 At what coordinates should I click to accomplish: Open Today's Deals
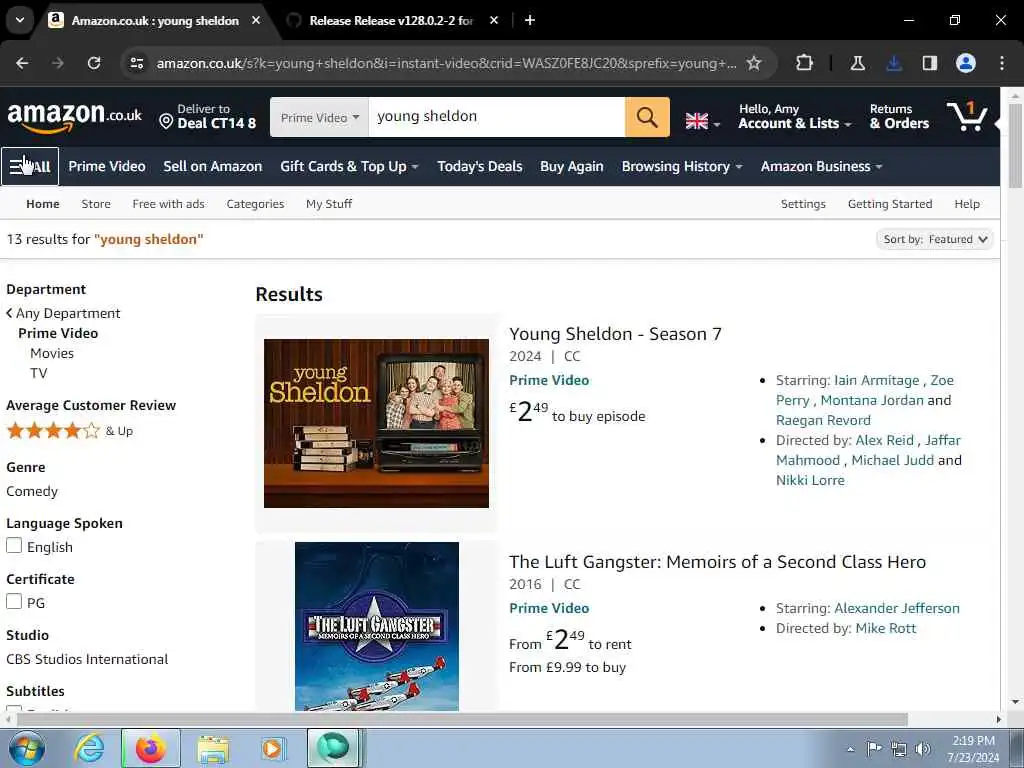tap(480, 167)
